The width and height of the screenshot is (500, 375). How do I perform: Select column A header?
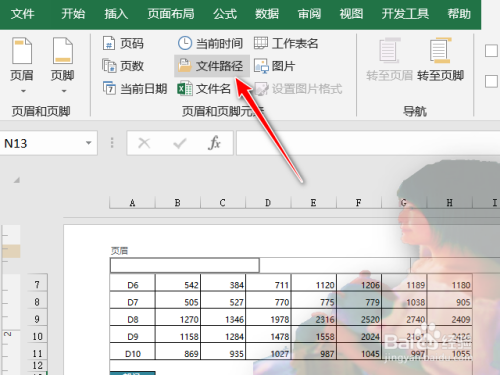point(132,203)
